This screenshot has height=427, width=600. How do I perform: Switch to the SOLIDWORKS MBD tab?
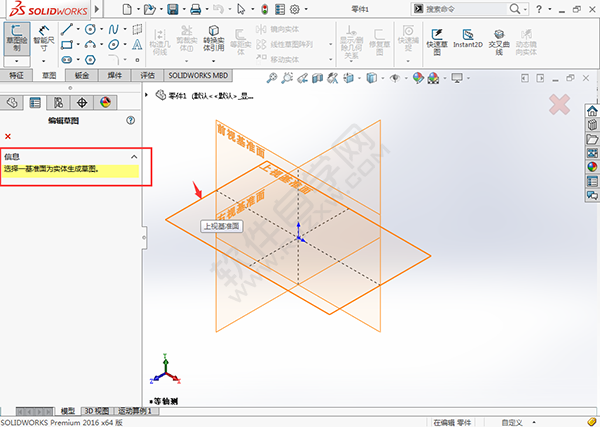[198, 75]
